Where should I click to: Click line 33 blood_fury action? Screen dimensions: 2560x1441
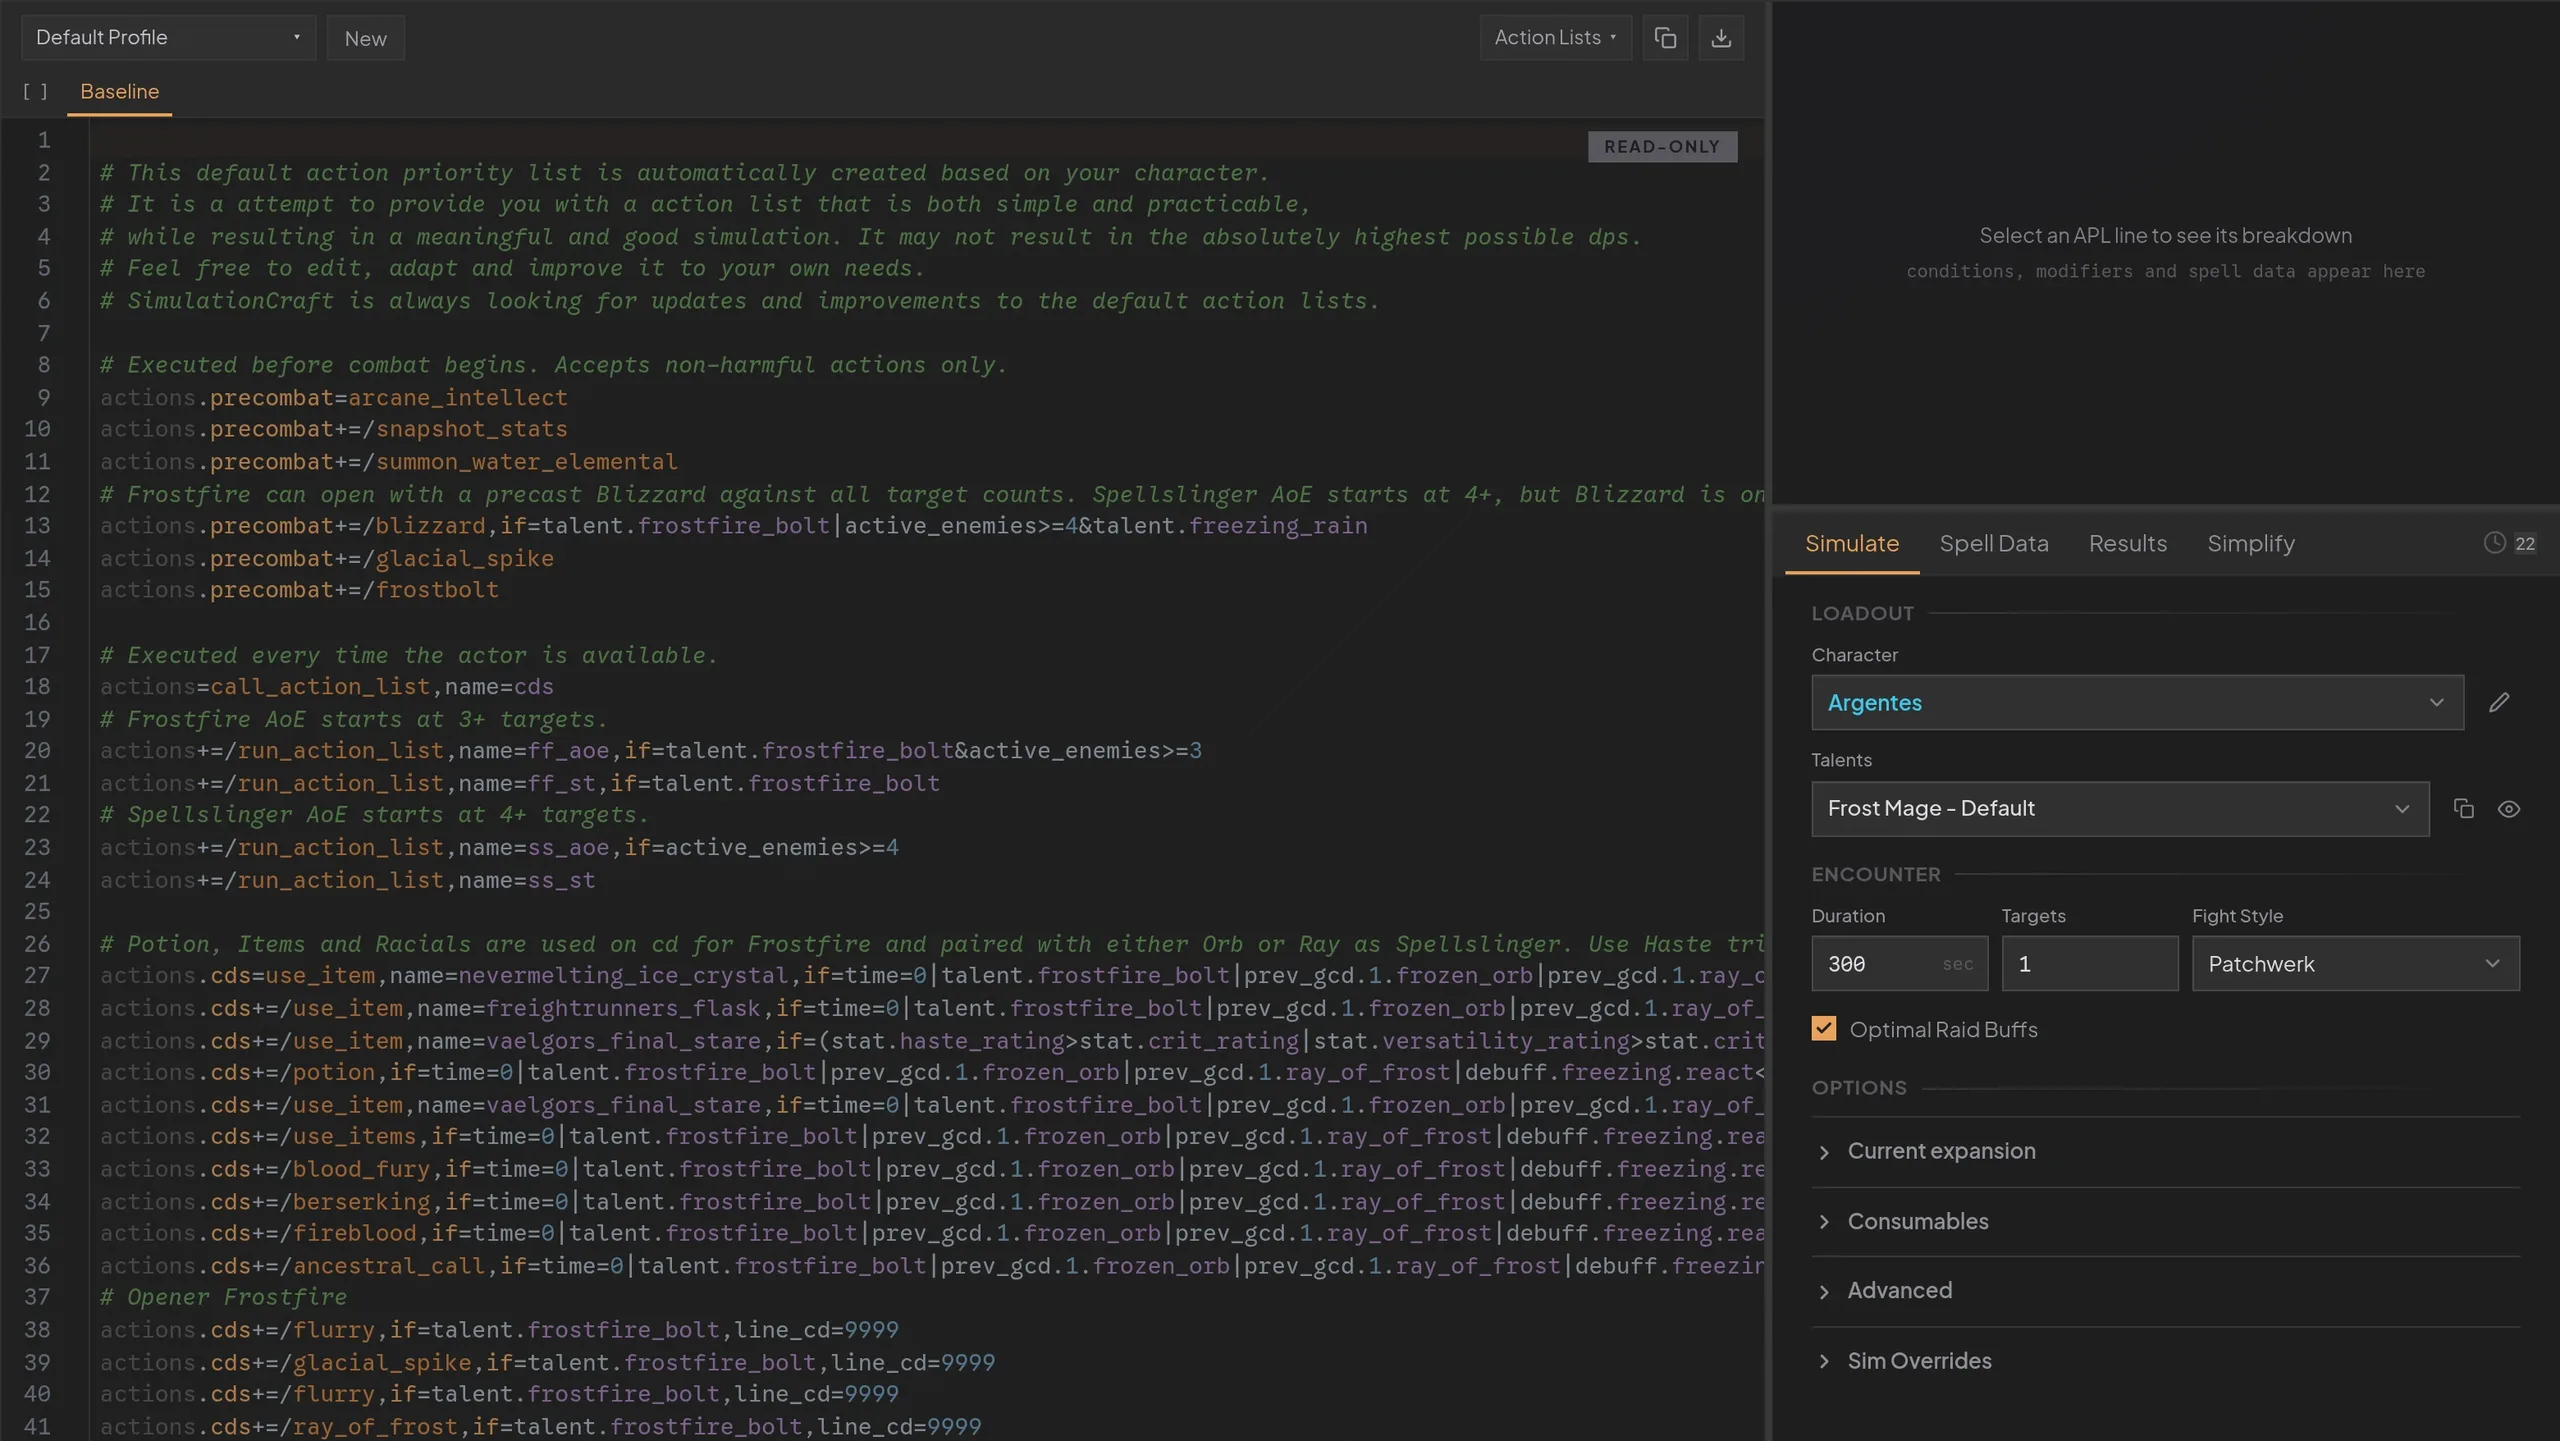coord(931,1169)
